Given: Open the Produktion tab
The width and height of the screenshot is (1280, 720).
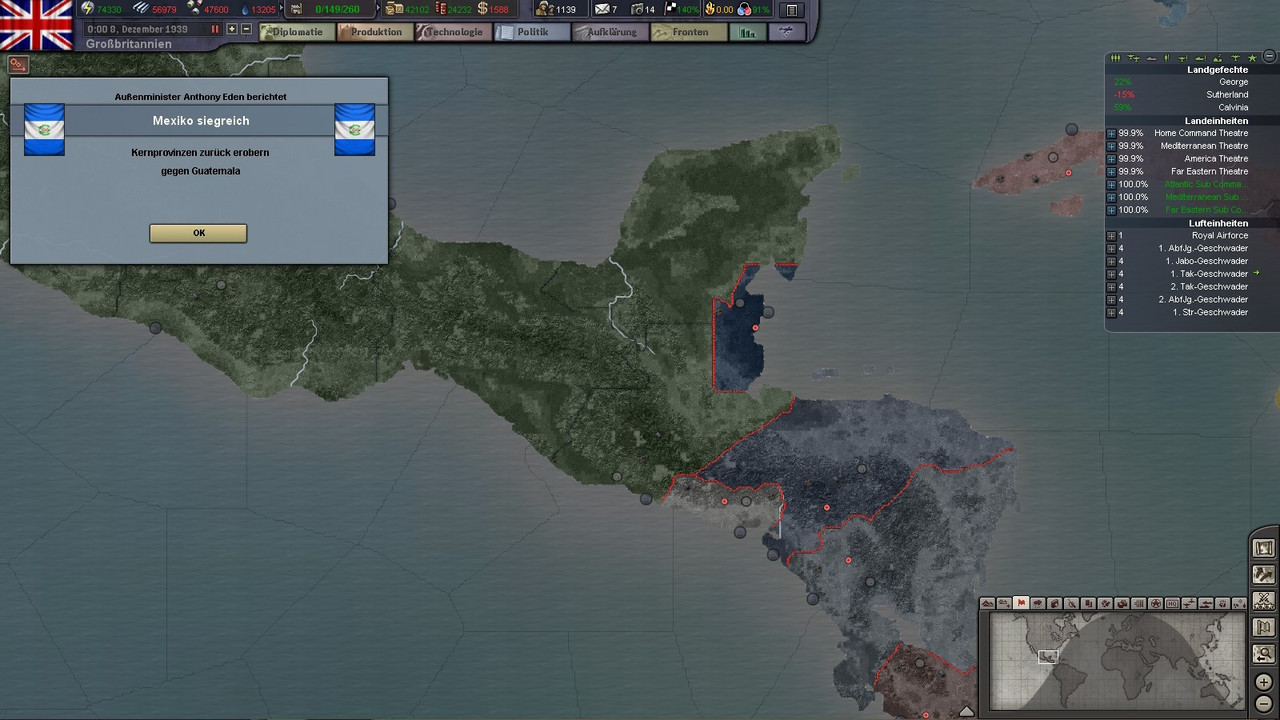Looking at the screenshot, I should tap(375, 32).
